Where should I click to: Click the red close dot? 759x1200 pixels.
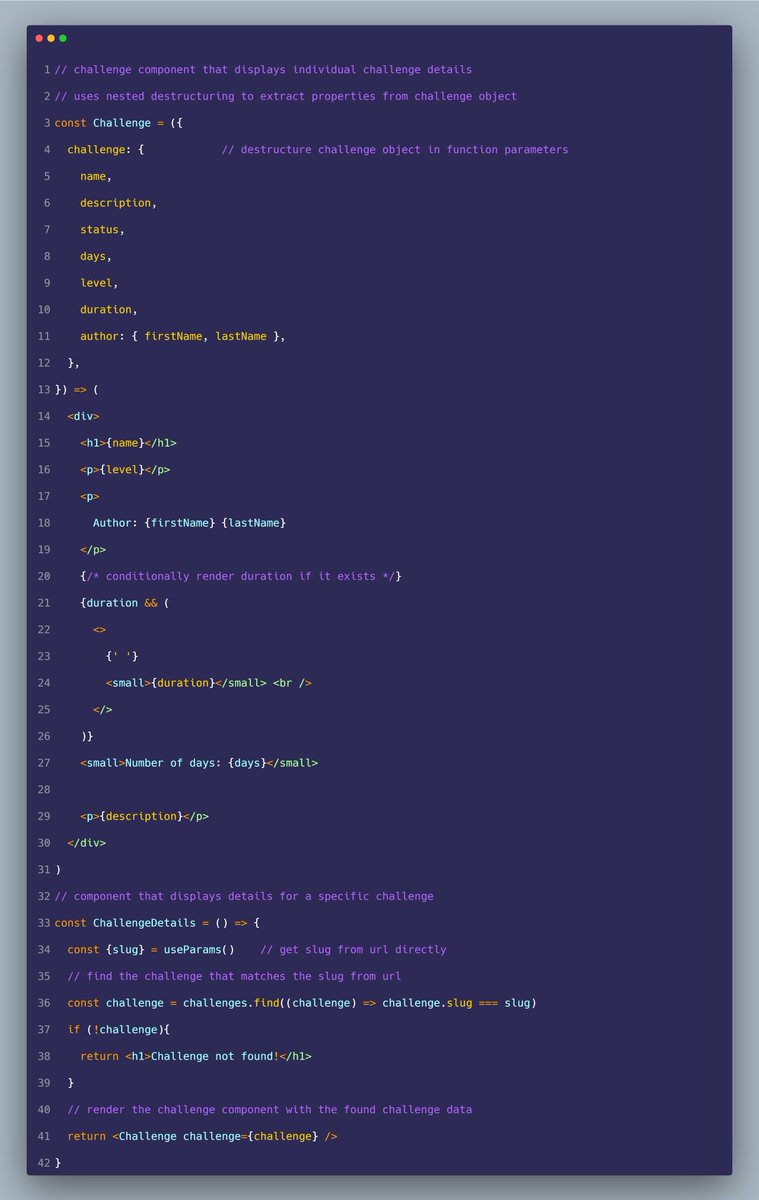[x=39, y=38]
